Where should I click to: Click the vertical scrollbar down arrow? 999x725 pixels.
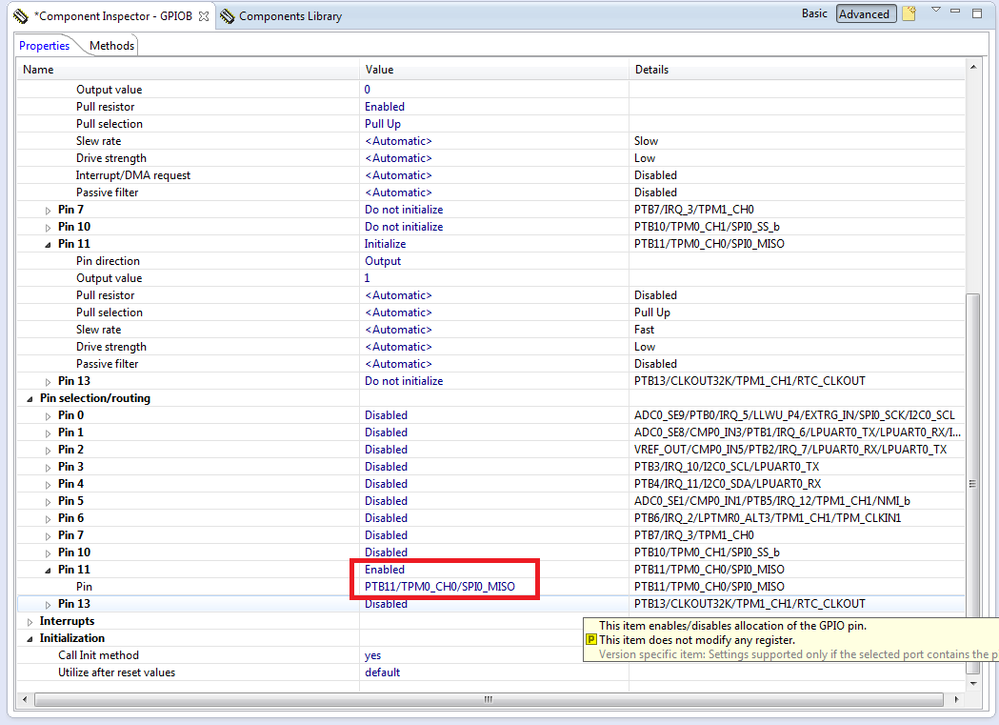[973, 683]
